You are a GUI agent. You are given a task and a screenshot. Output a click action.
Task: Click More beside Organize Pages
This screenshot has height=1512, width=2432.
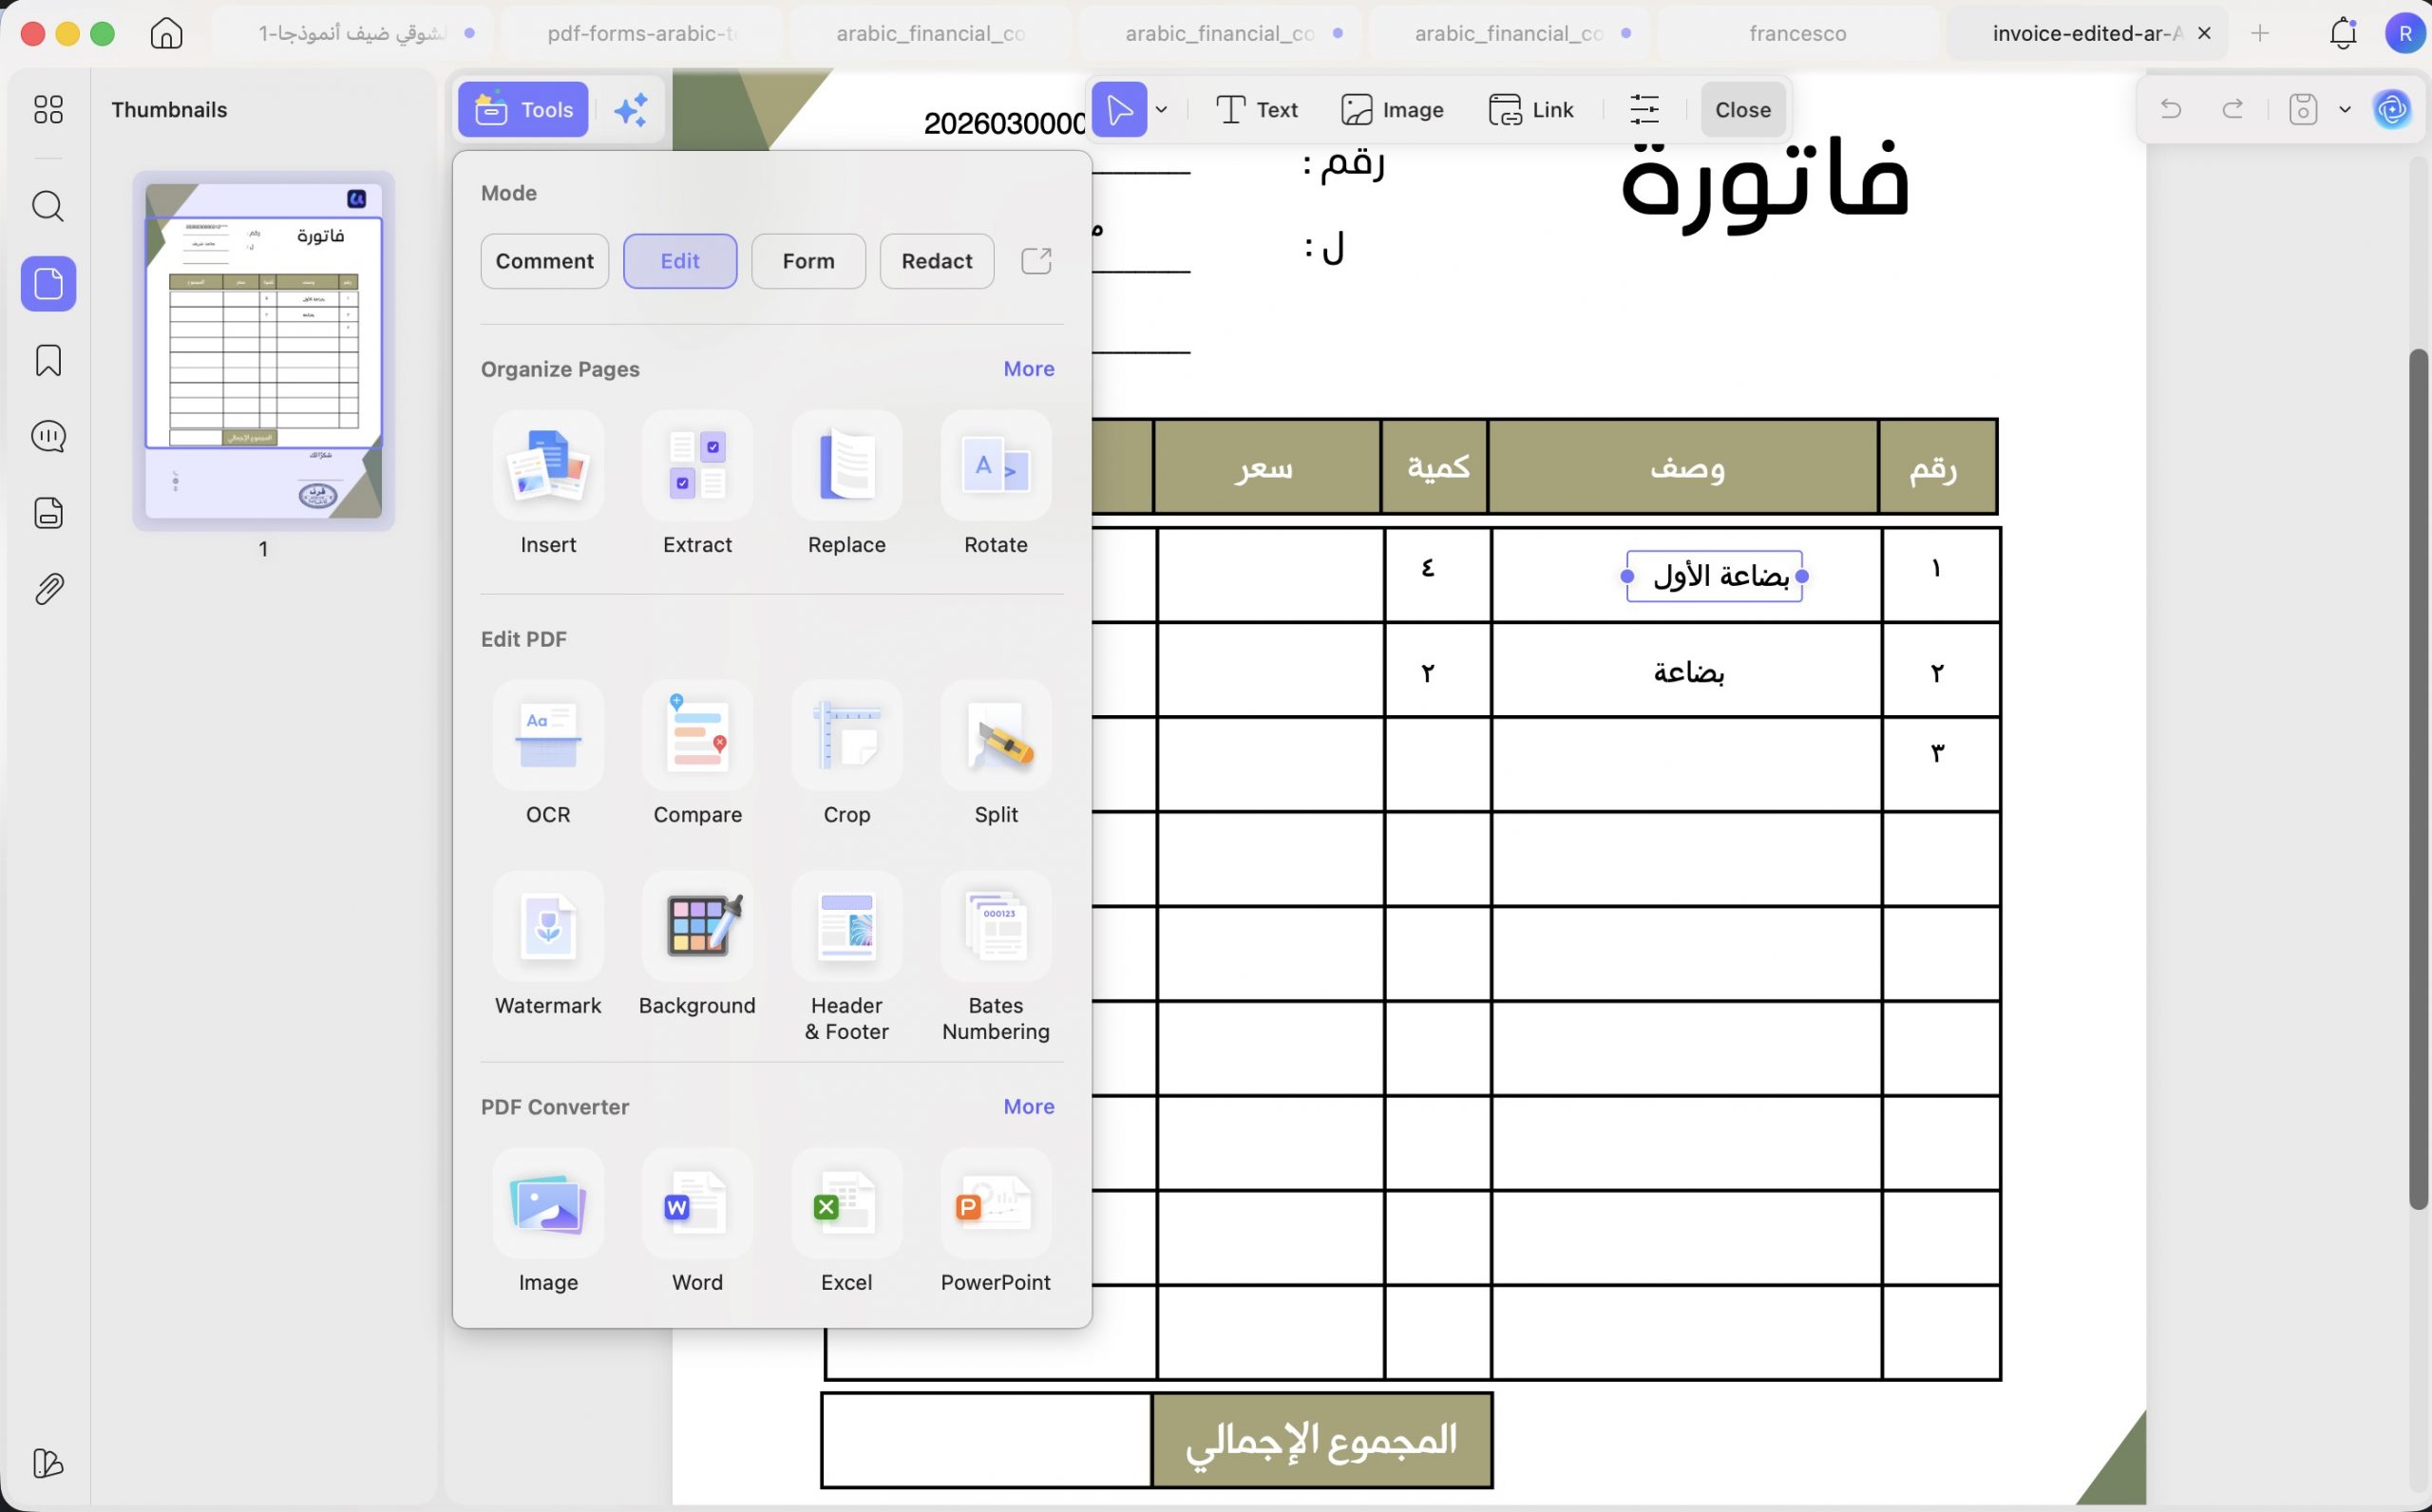(x=1028, y=369)
